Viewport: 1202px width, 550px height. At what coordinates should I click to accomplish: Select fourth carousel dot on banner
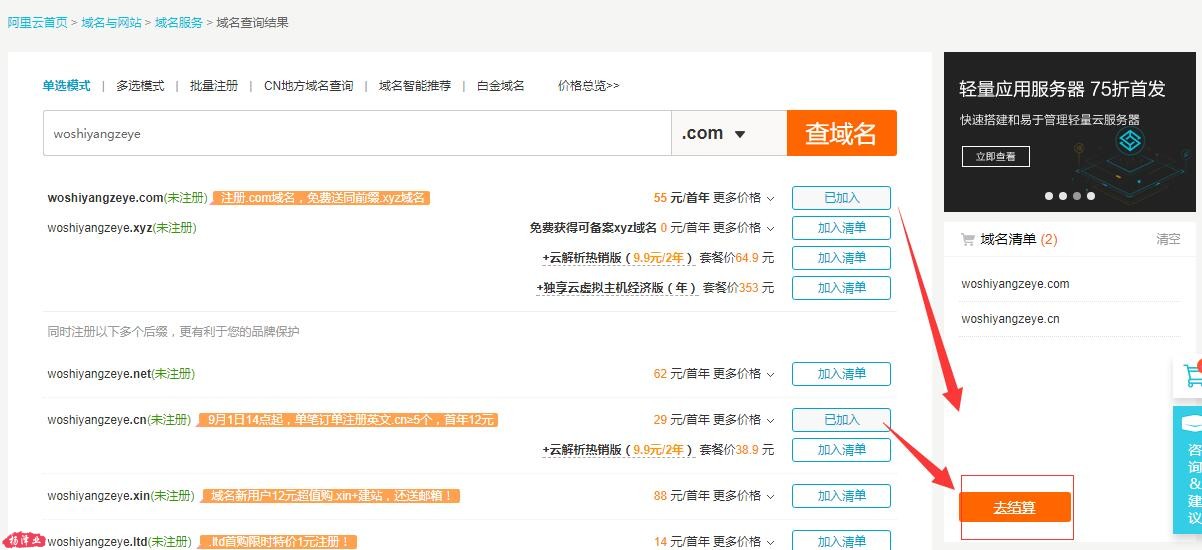[1091, 196]
